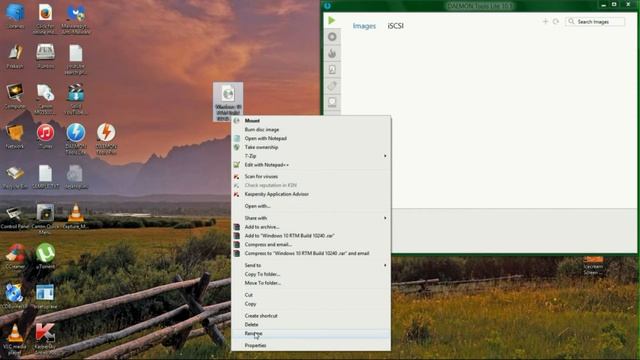The image size is (640, 360).
Task: Select the blue clapperboard video downloader icon
Action: pos(76,99)
